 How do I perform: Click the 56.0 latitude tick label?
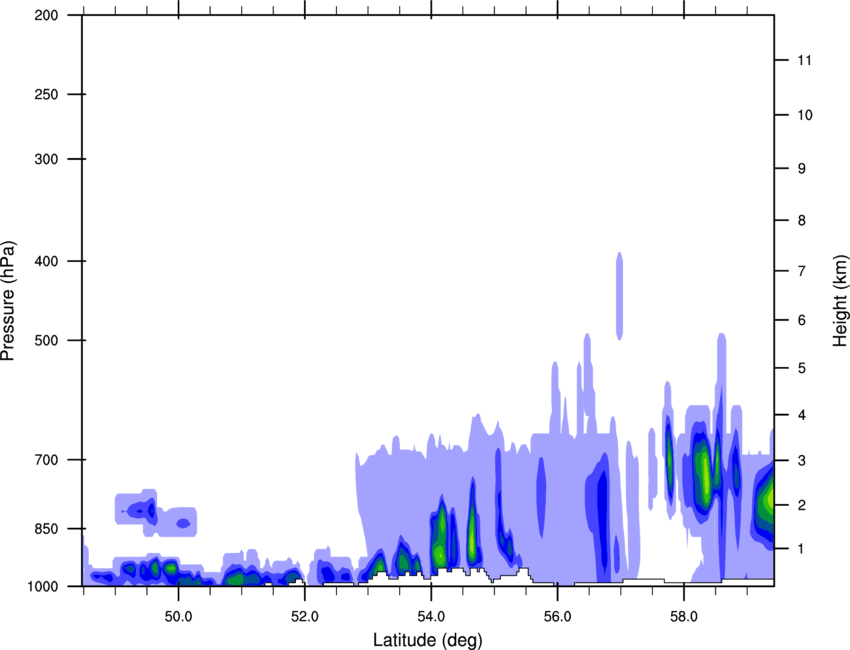coord(558,617)
